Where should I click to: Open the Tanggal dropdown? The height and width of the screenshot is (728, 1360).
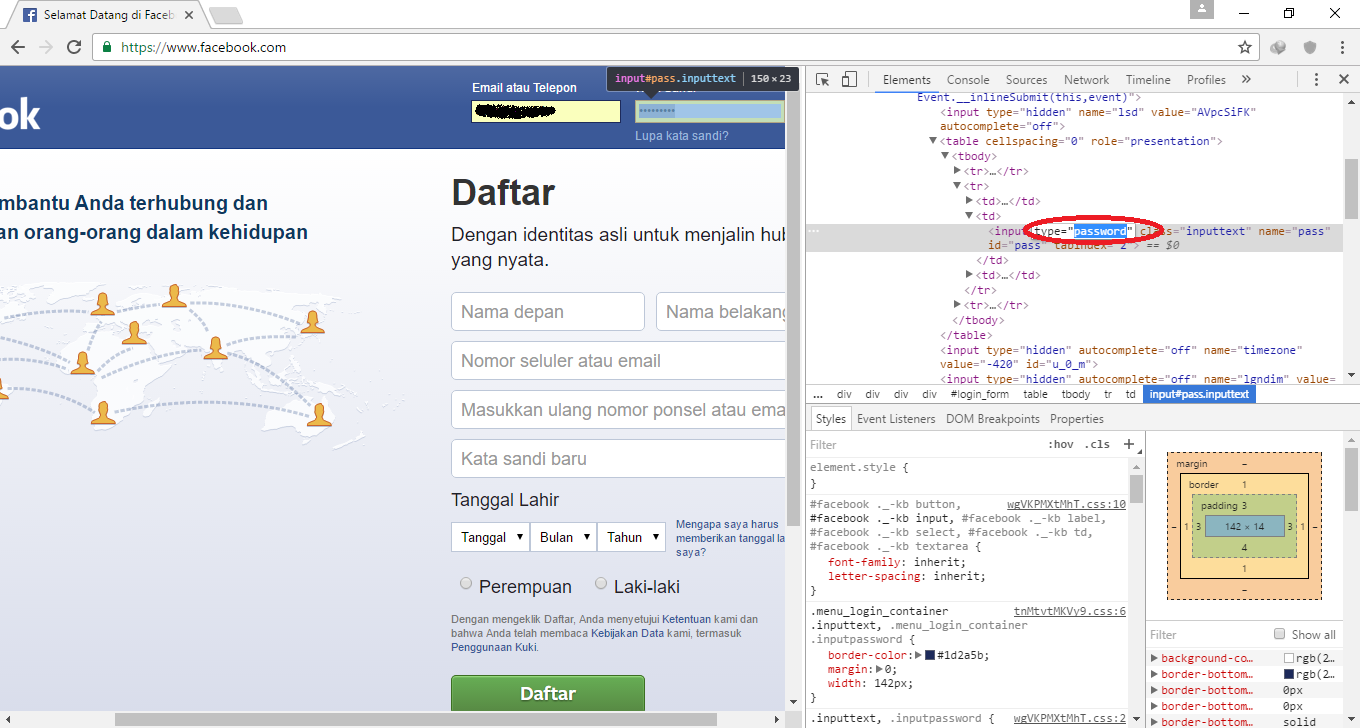point(490,537)
